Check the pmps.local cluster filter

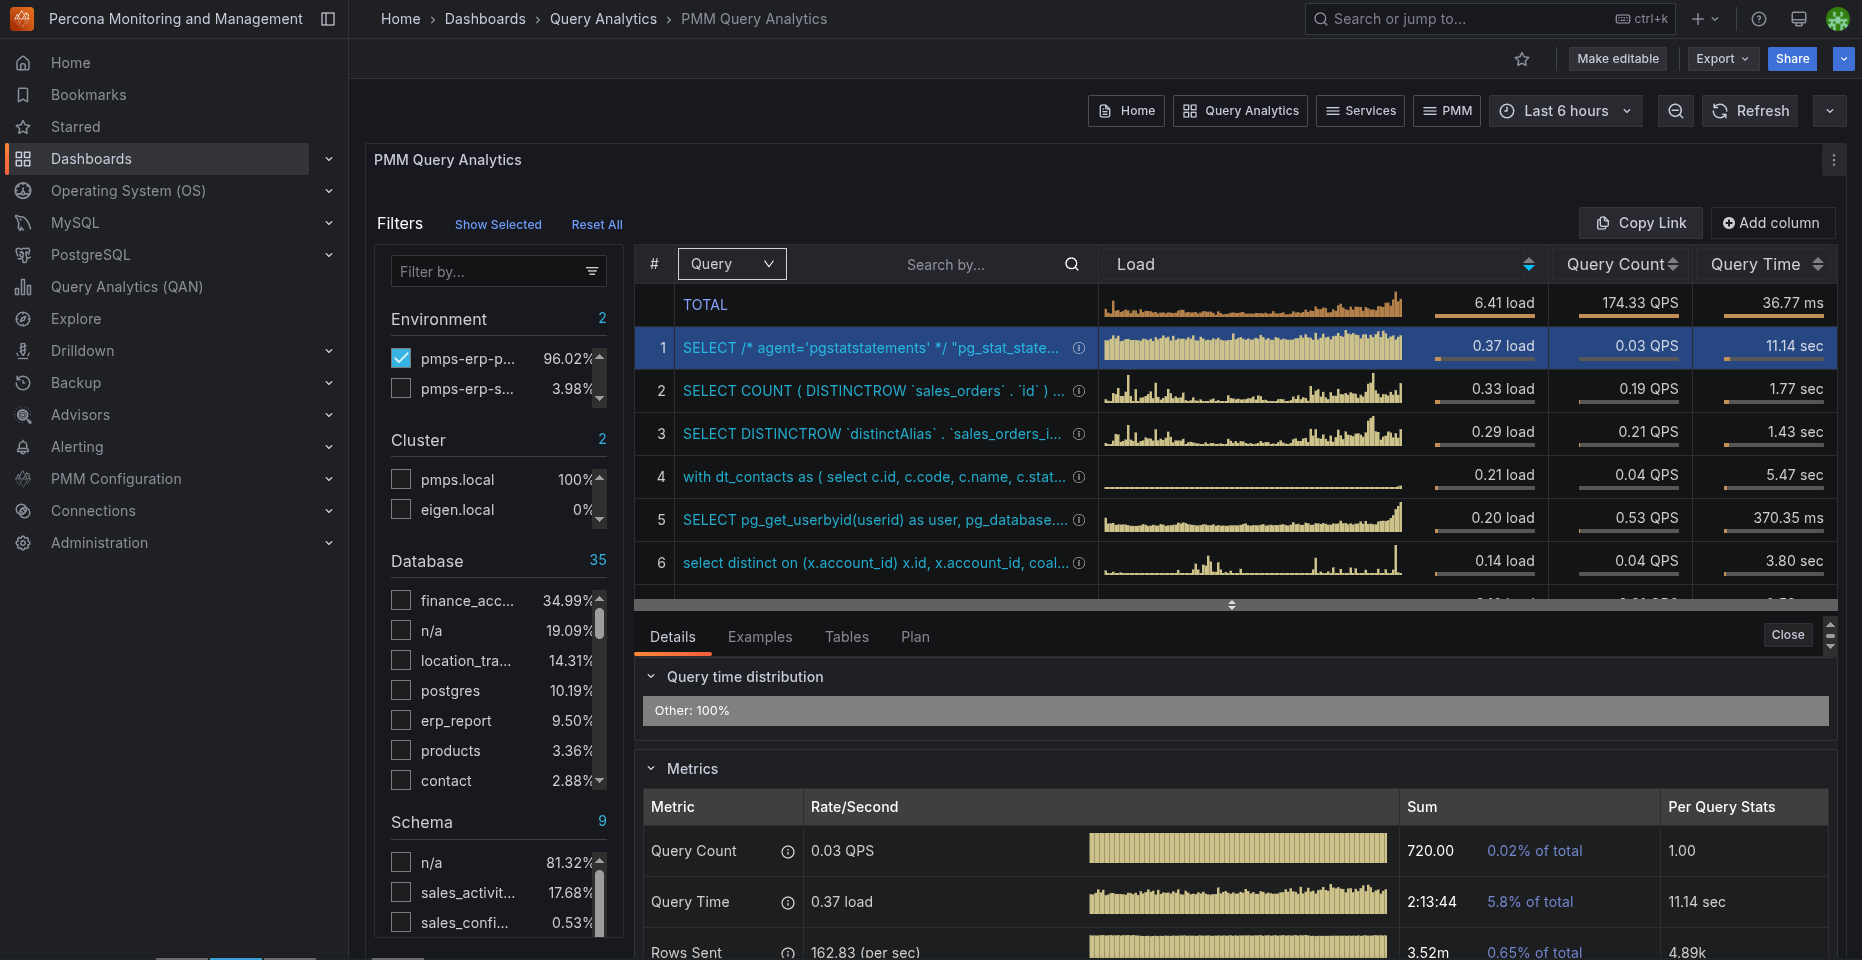pyautogui.click(x=401, y=479)
